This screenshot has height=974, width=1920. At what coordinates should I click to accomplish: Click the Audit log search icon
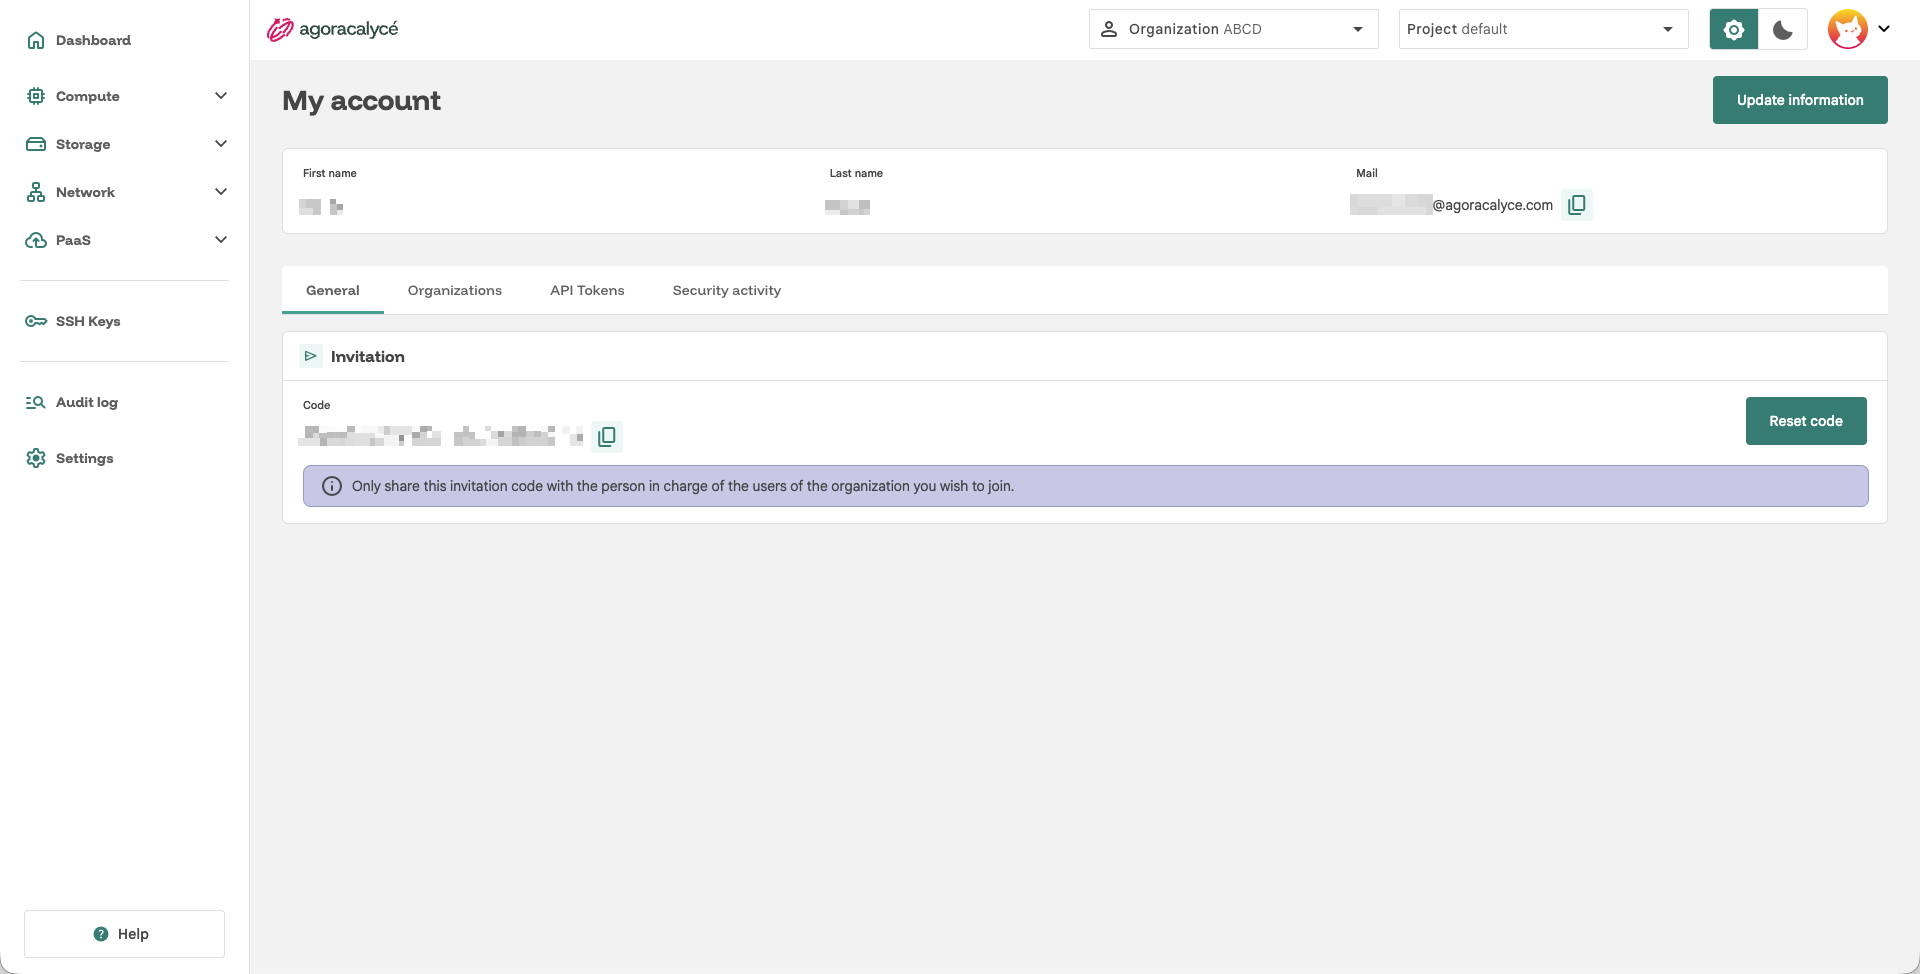[x=36, y=402]
